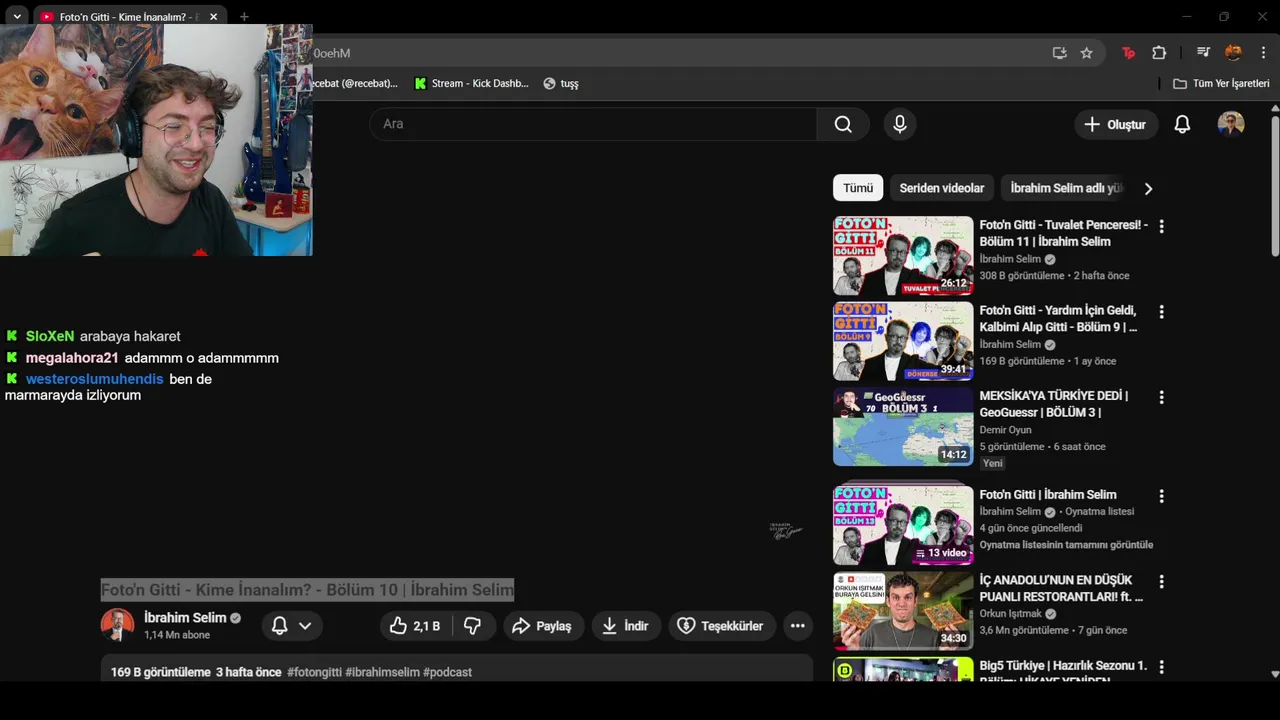The image size is (1280, 720).
Task: Open the browser extensions puzzle icon
Action: point(1159,53)
